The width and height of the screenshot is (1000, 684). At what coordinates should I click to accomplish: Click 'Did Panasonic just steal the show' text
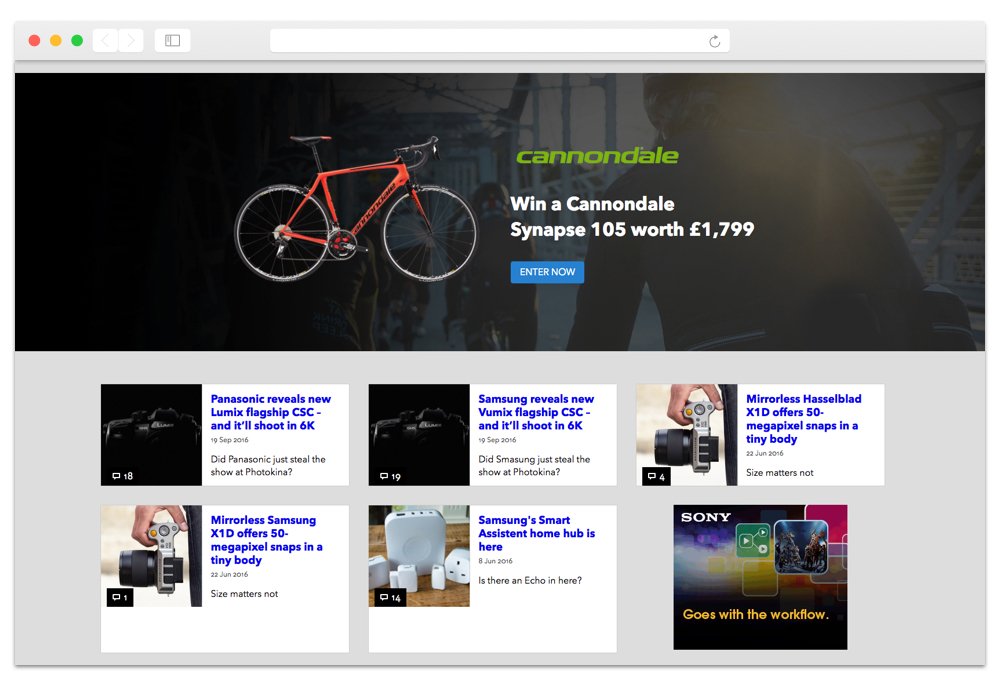point(268,466)
